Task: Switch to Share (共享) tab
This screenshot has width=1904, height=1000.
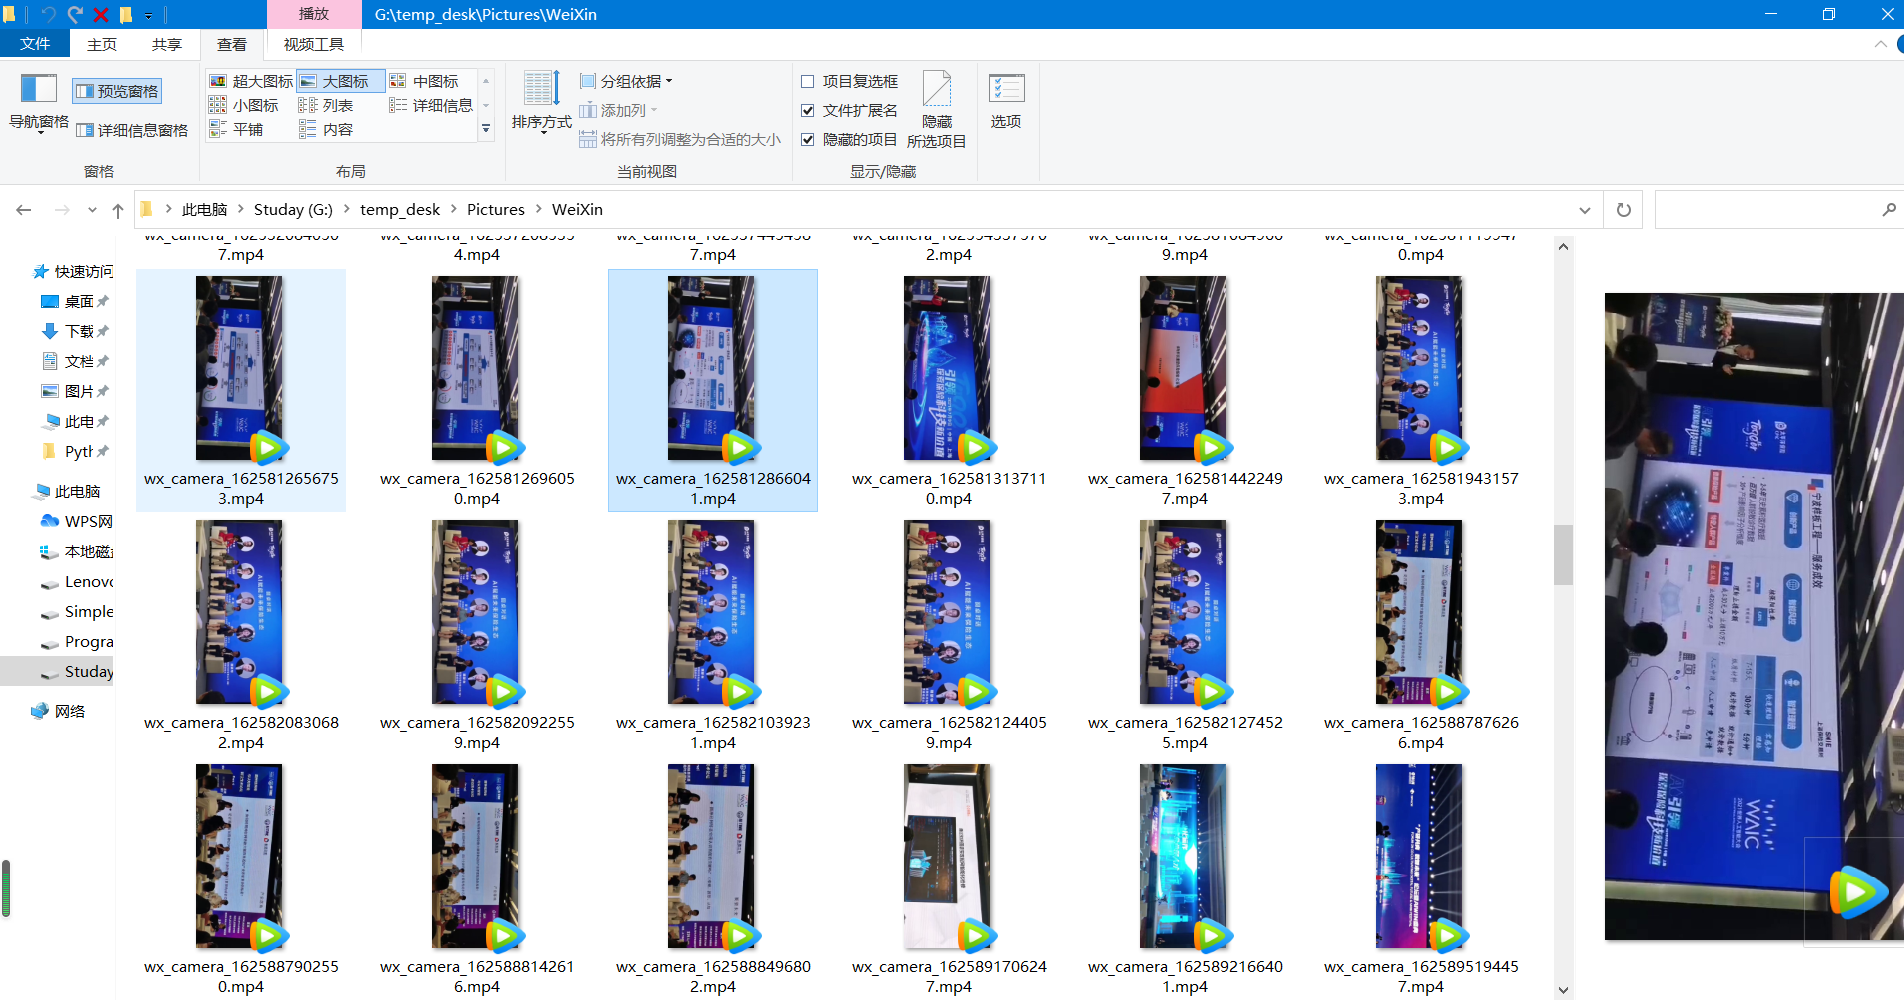Action: [x=167, y=44]
